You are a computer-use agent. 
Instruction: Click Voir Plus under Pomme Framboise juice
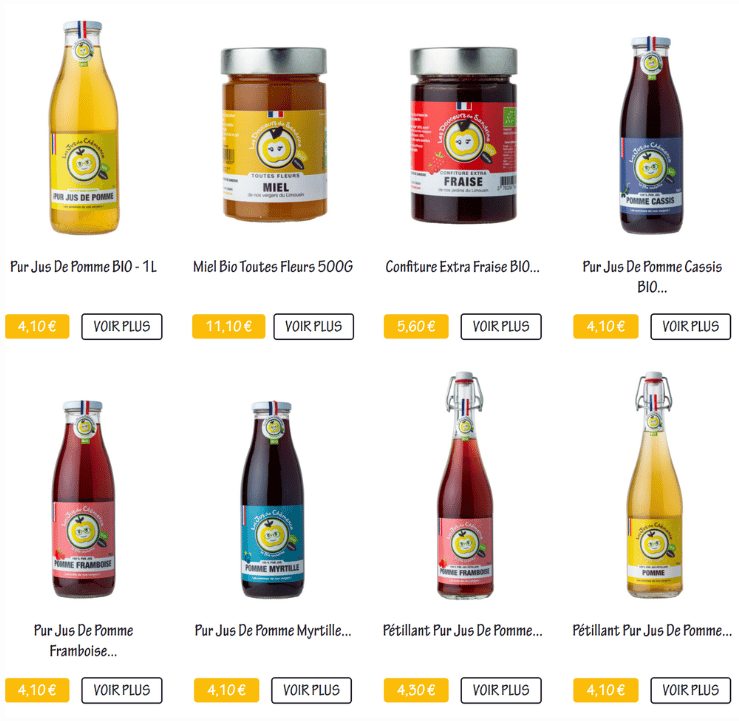[x=122, y=690]
